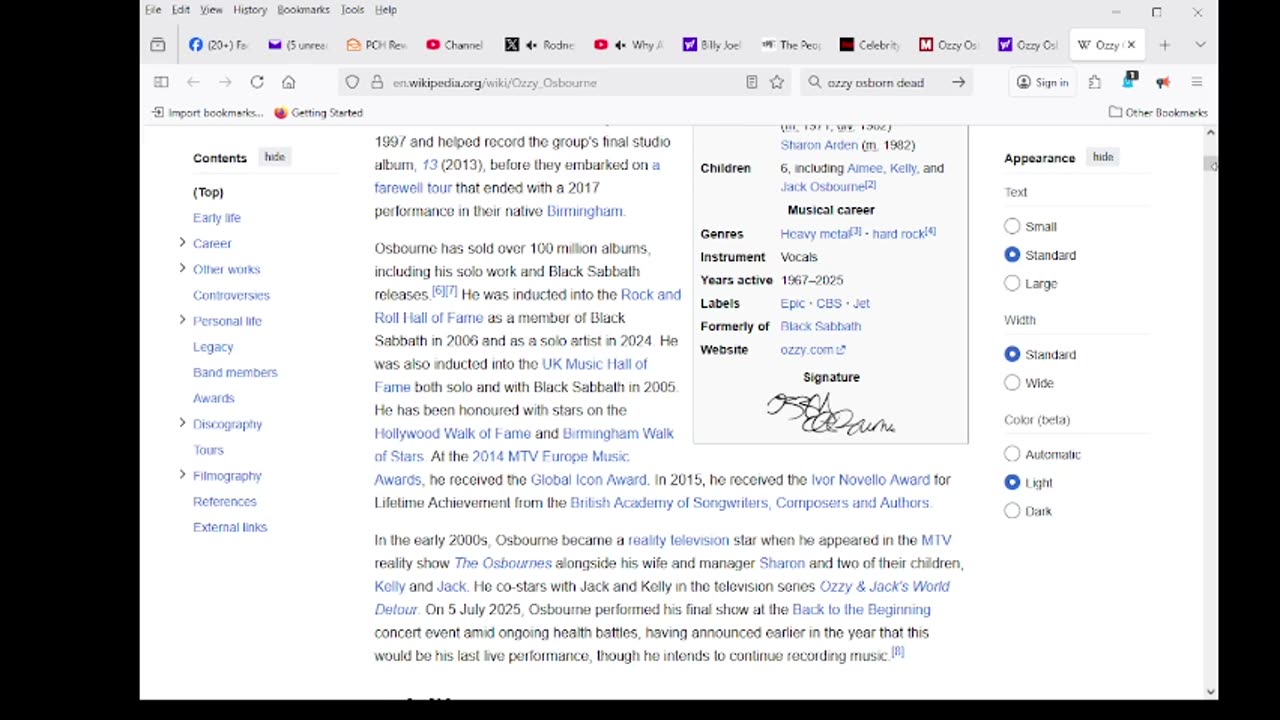Open the Black Sabbath infobox link
The image size is (1280, 720).
pyautogui.click(x=820, y=326)
